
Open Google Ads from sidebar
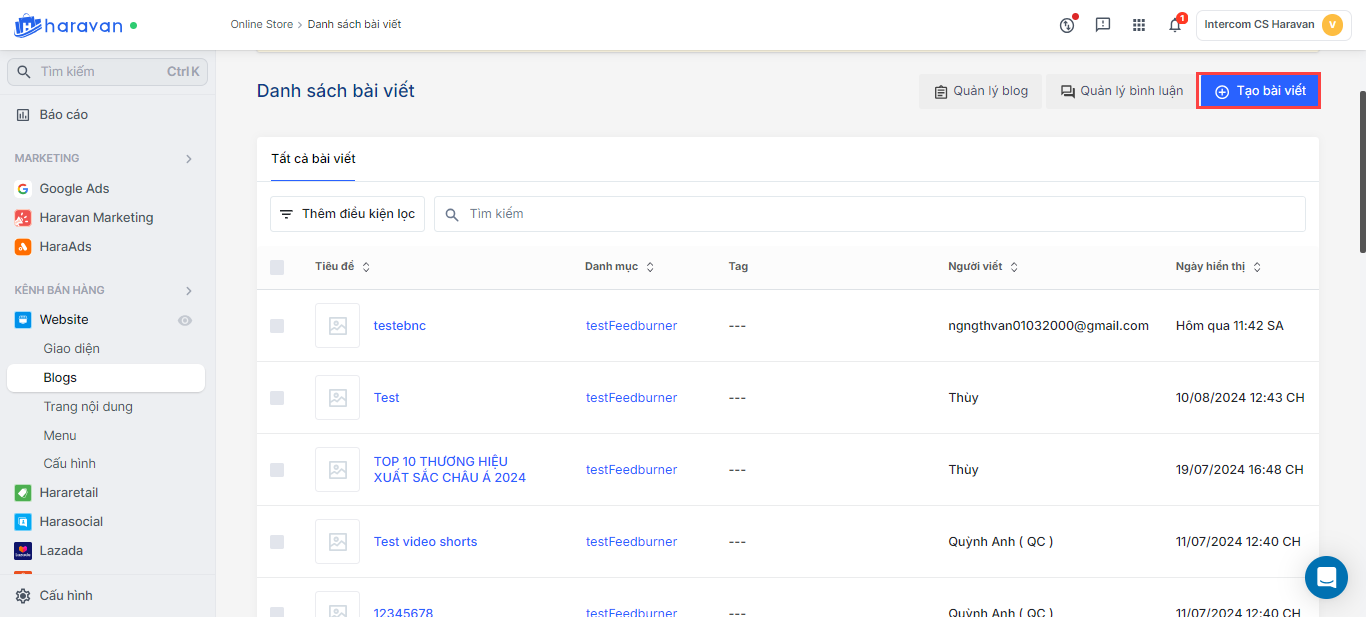[x=74, y=188]
